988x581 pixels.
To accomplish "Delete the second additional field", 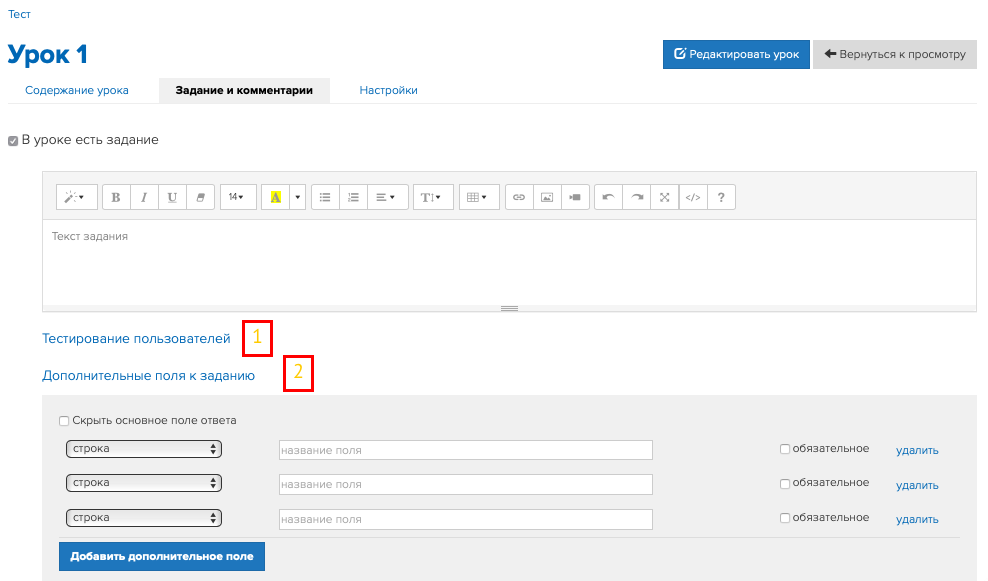I will click(x=917, y=485).
